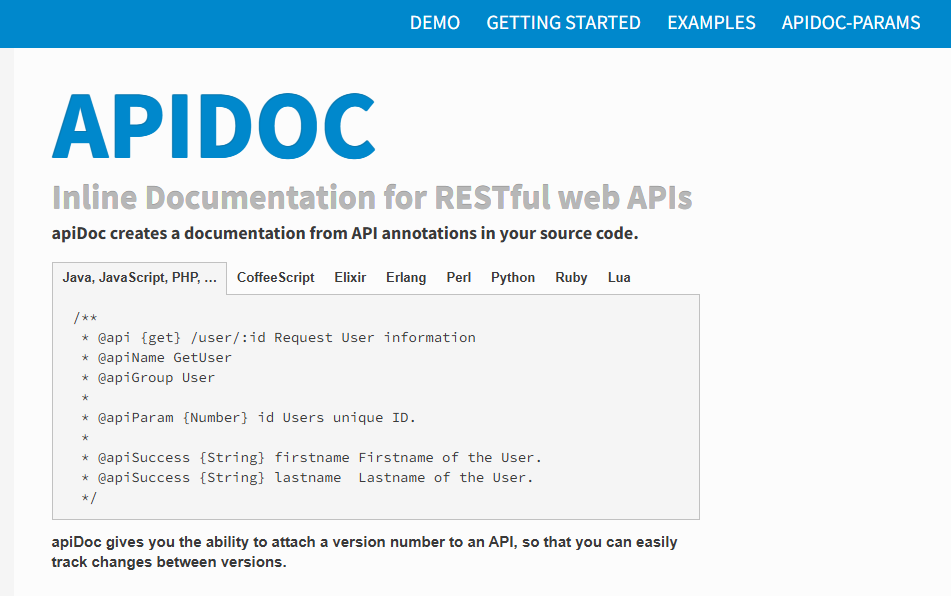Switch to the CoffeeScript tab
951x596 pixels.
275,278
